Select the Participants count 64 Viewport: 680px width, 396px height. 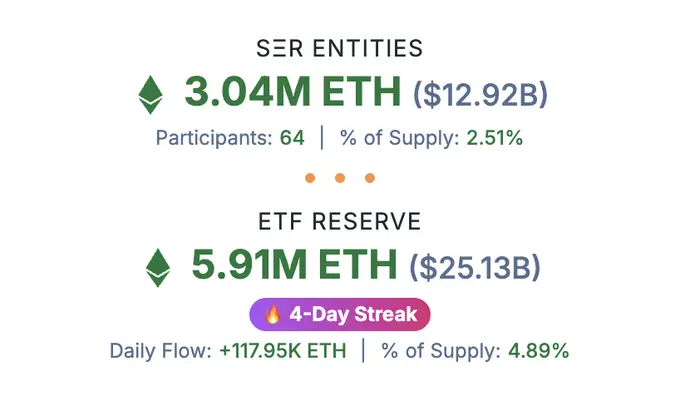[292, 138]
